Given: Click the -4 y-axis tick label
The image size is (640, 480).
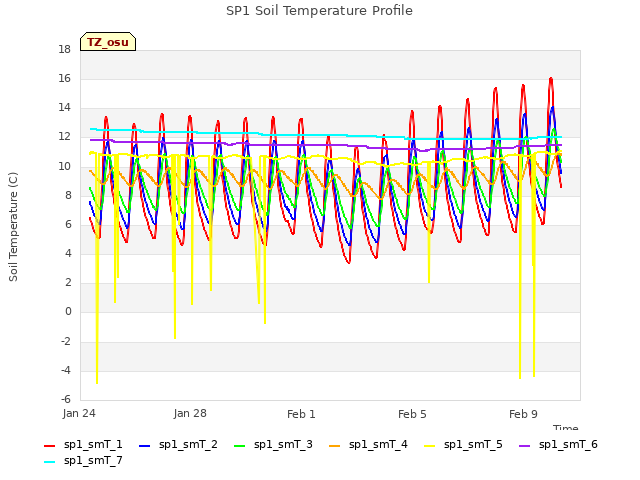Looking at the screenshot, I should [66, 371].
